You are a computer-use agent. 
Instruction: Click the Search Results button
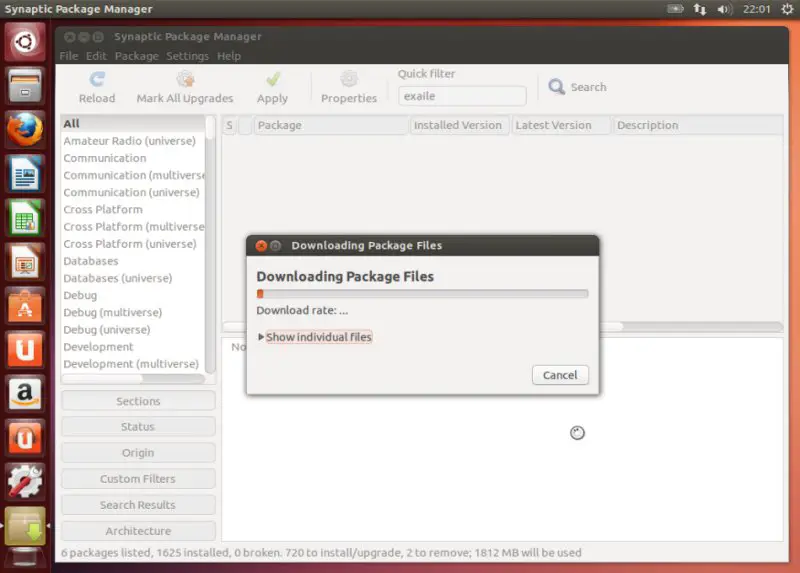[x=138, y=505]
